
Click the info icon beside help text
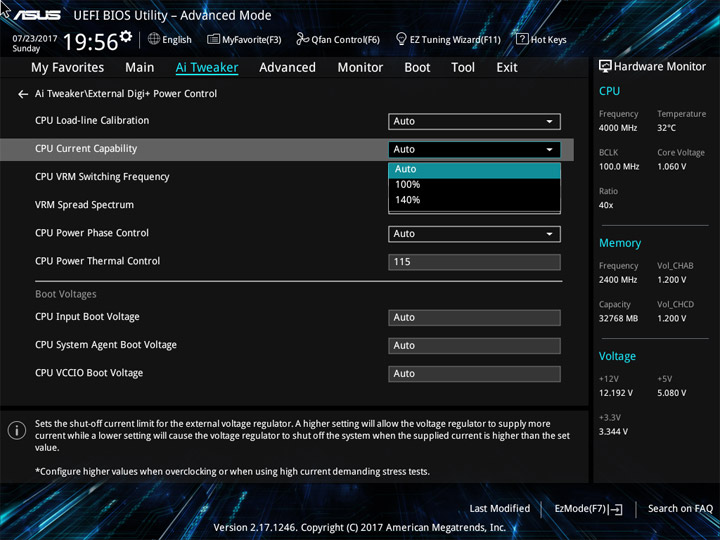click(x=17, y=431)
